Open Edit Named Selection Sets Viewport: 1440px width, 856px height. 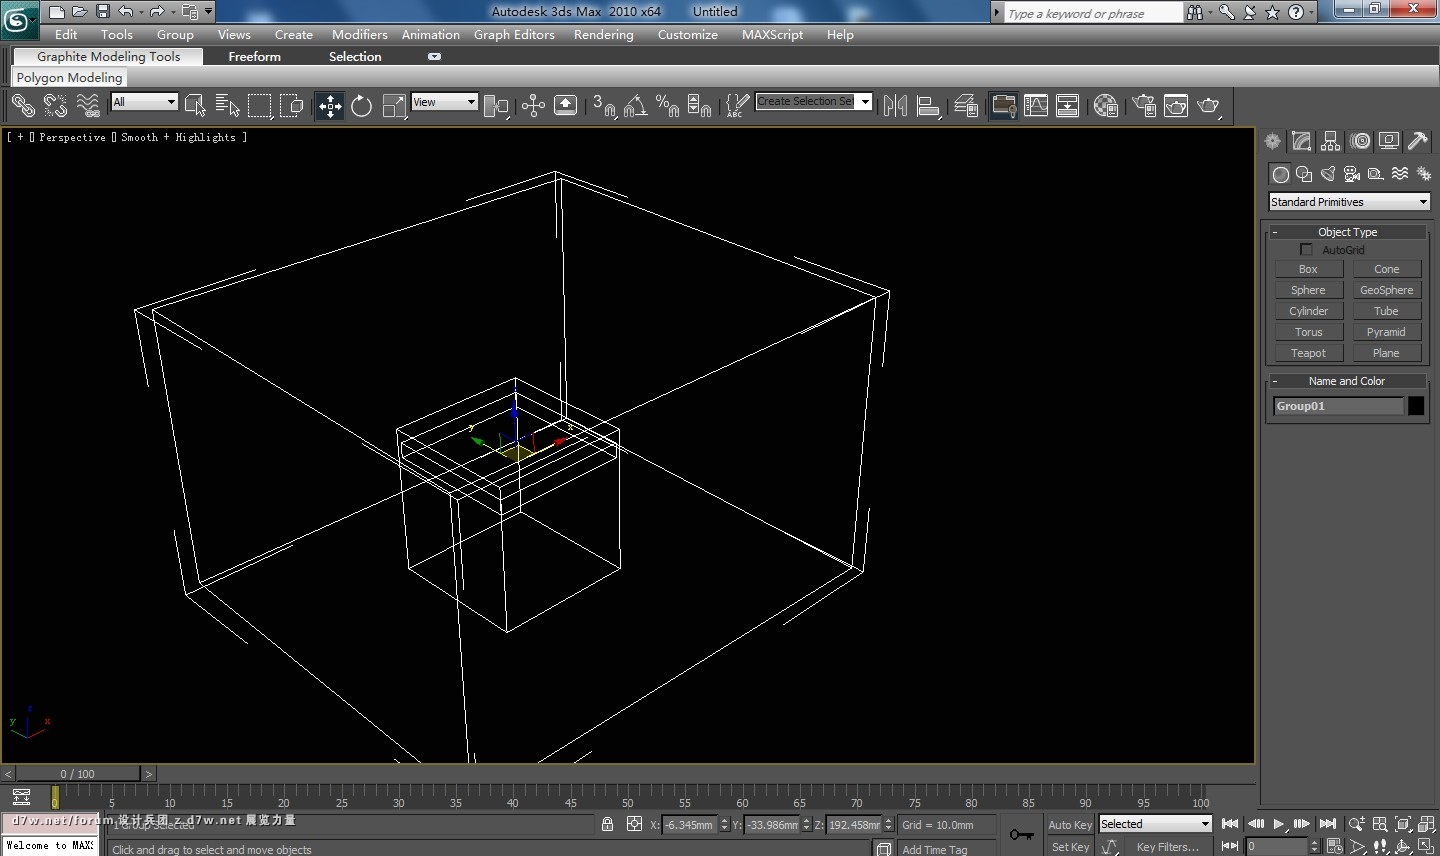point(737,105)
